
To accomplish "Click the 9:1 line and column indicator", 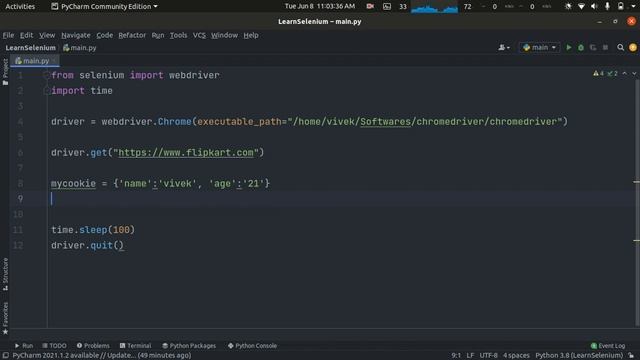I will 456,356.
